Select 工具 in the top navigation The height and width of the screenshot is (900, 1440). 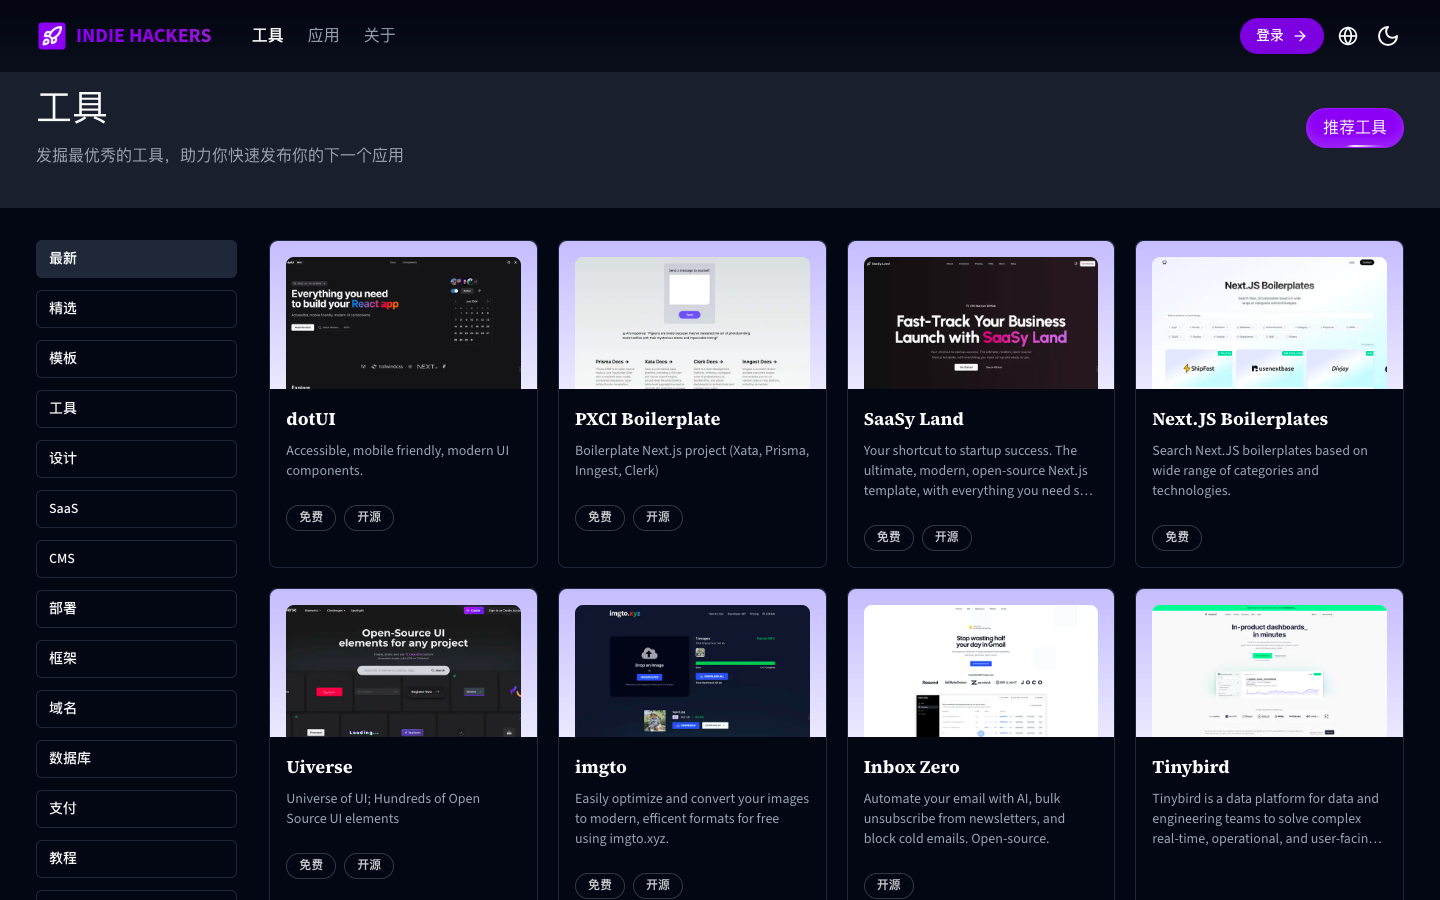pyautogui.click(x=267, y=35)
